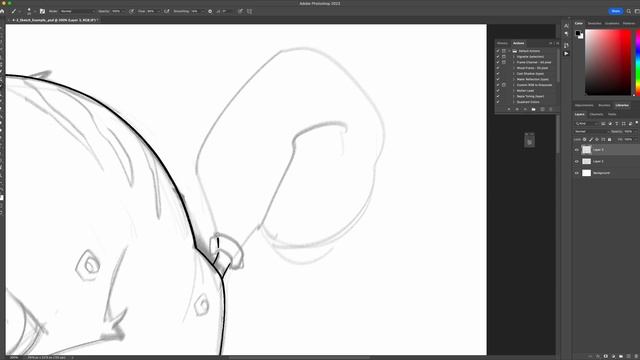The image size is (640, 360).
Task: Switch to the Swatches panel tab
Action: (x=594, y=23)
